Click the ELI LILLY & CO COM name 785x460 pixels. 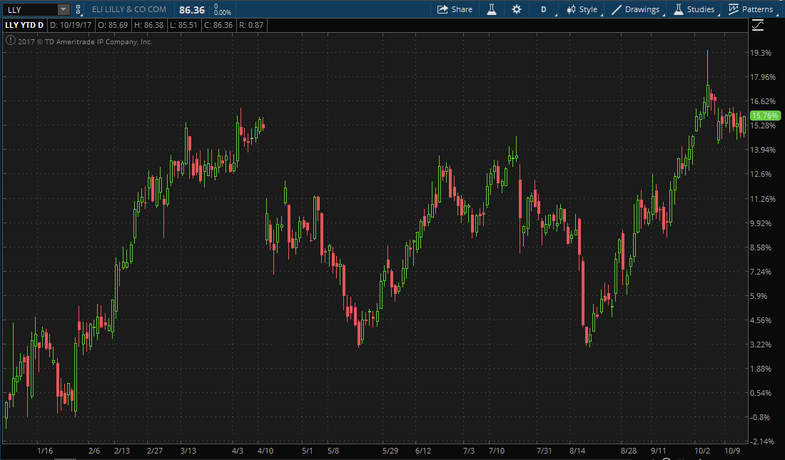(129, 10)
